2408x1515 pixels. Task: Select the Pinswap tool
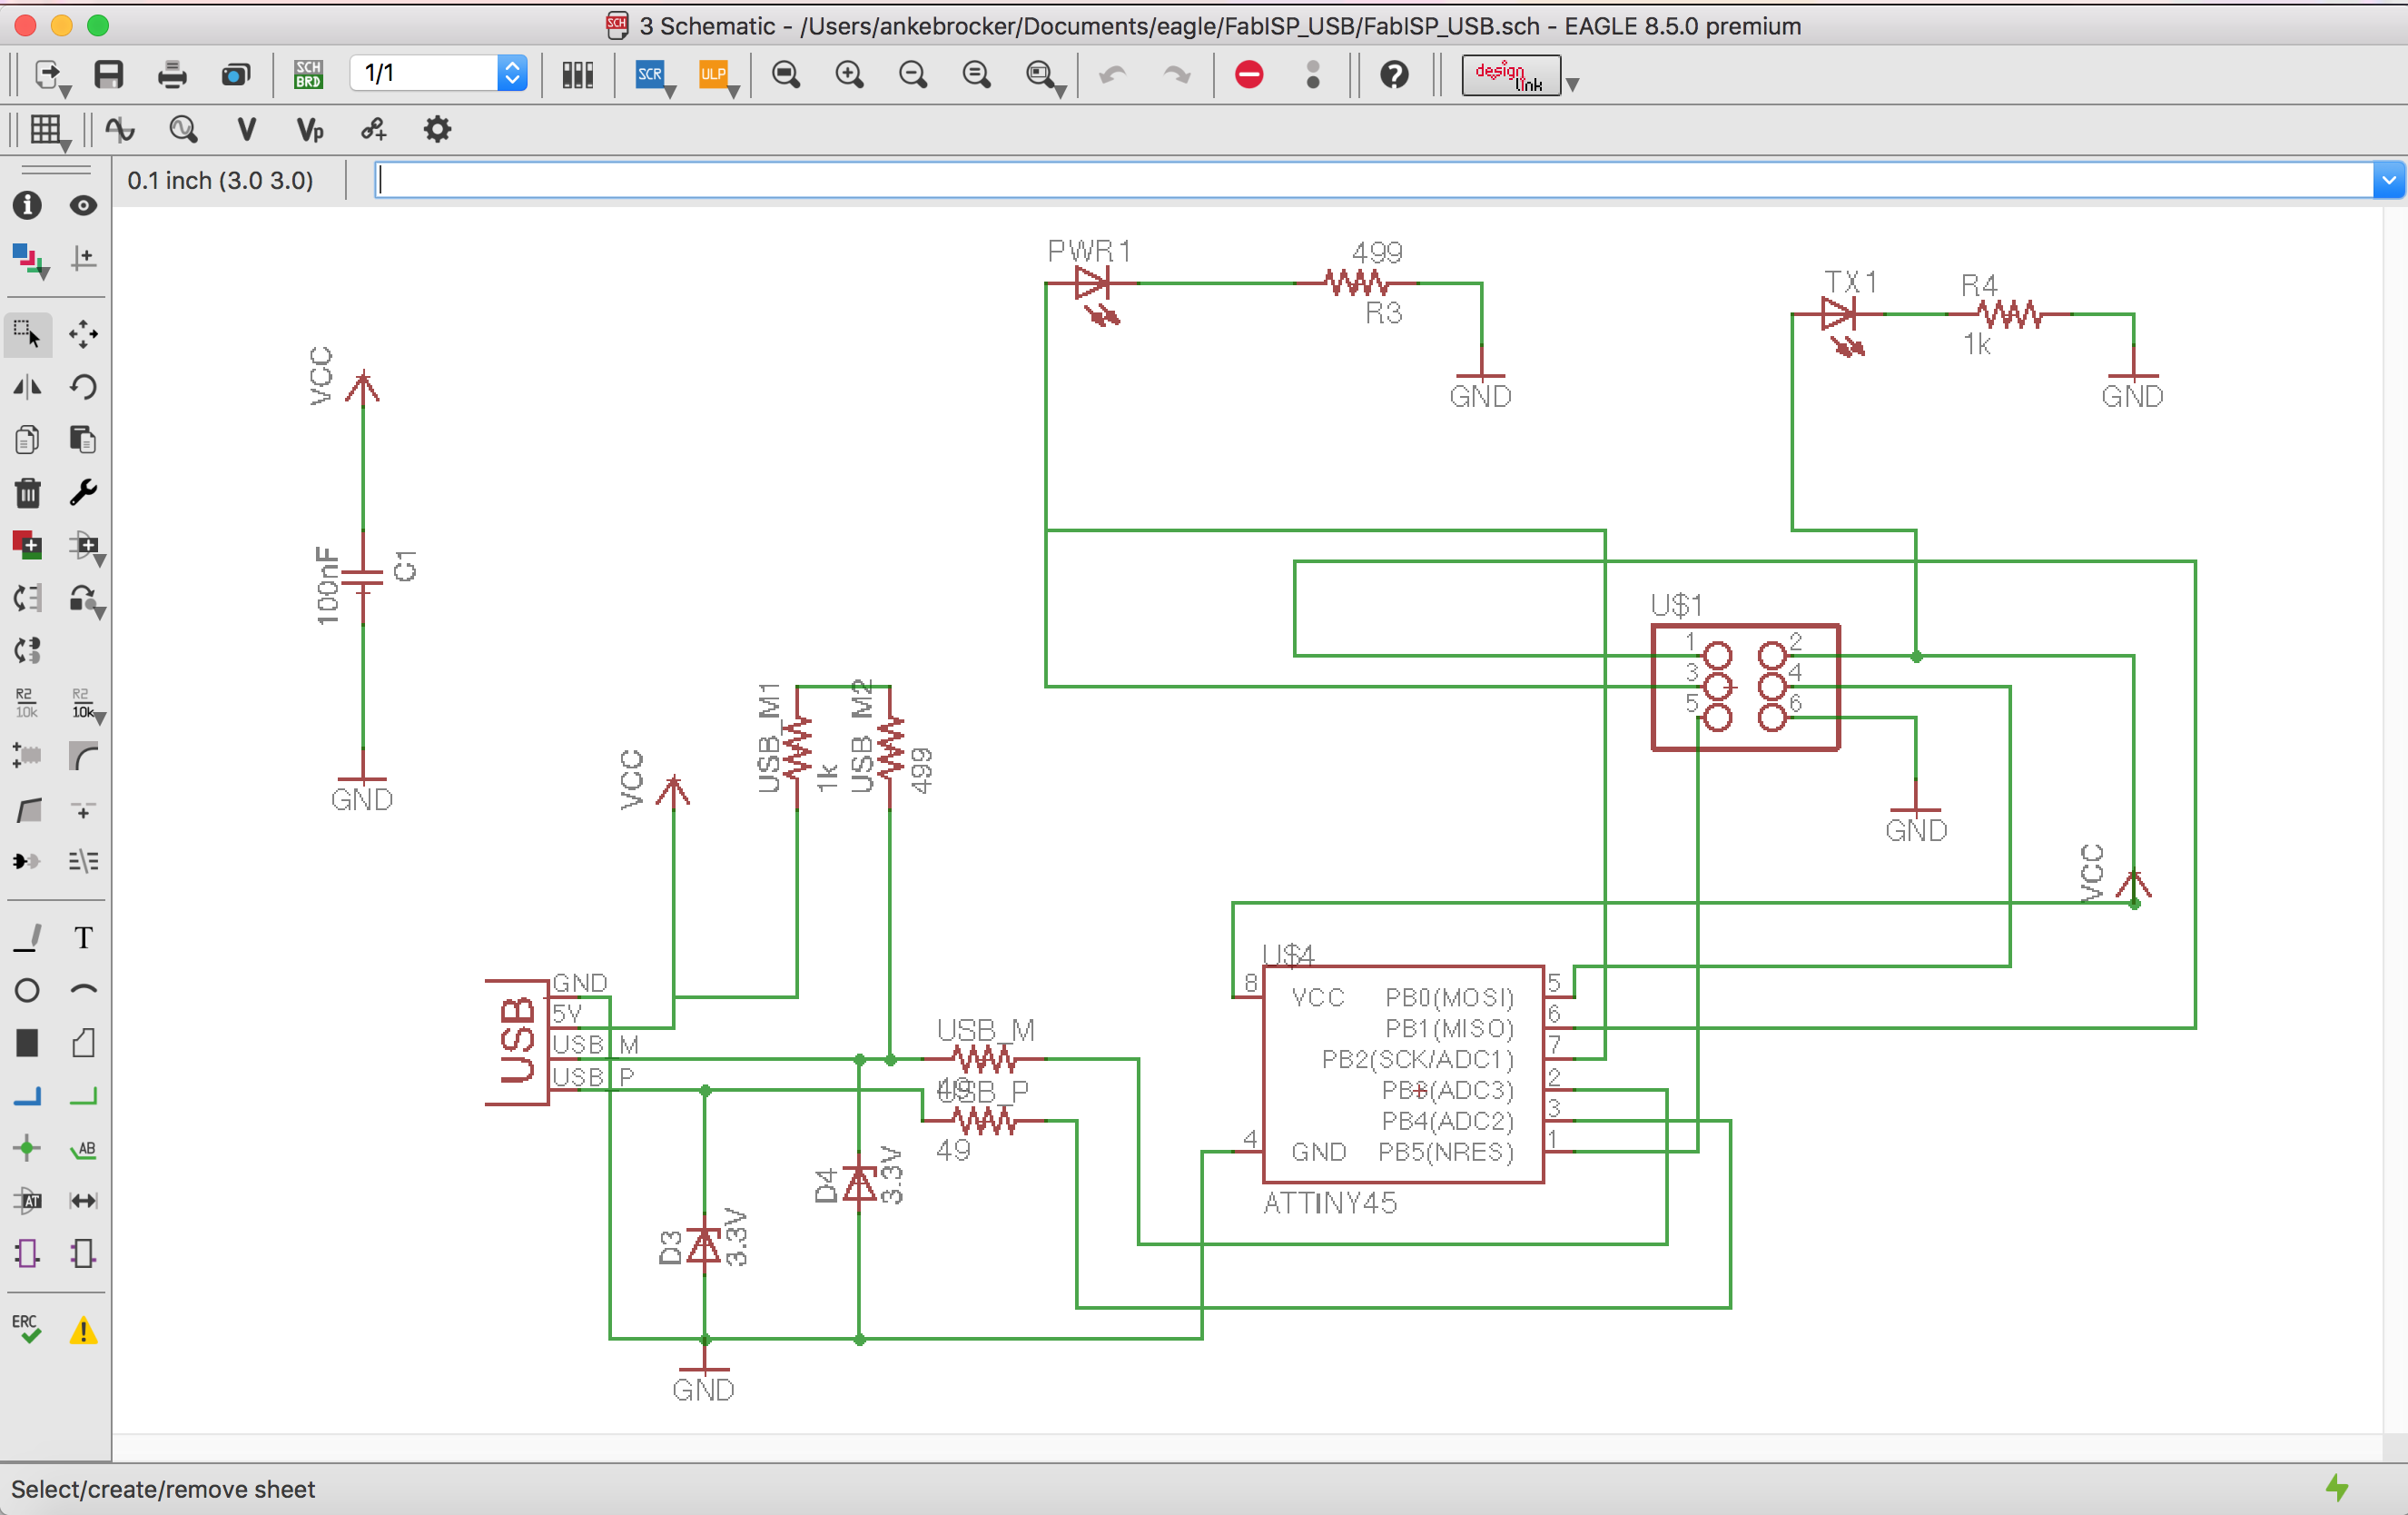[x=27, y=599]
